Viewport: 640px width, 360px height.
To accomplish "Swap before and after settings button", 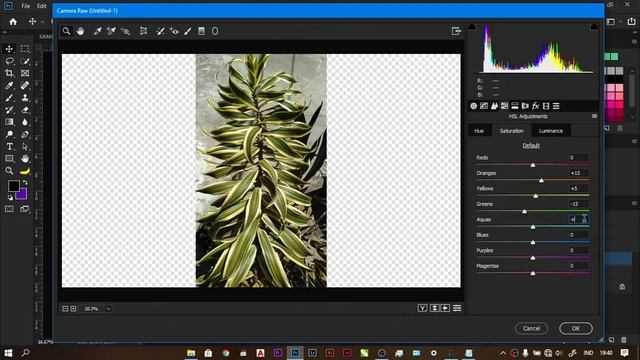I will [x=434, y=308].
